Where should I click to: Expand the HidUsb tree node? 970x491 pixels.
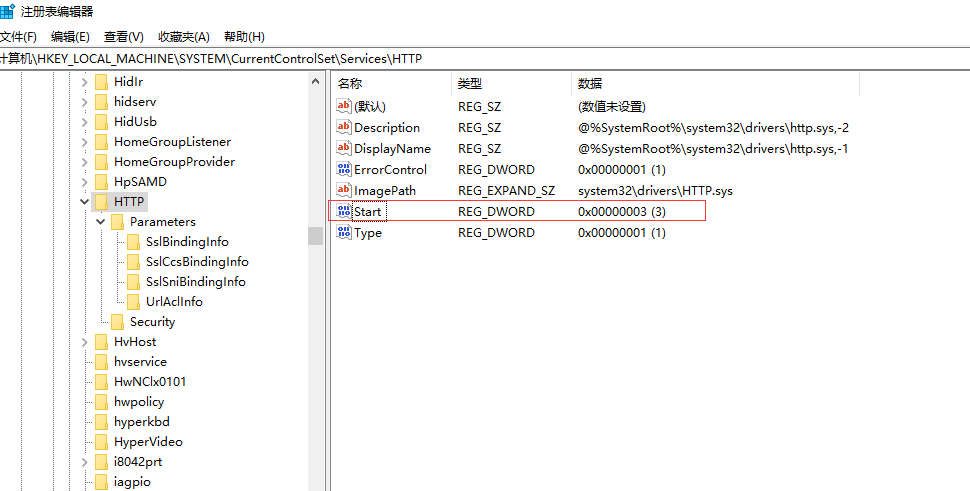85,122
